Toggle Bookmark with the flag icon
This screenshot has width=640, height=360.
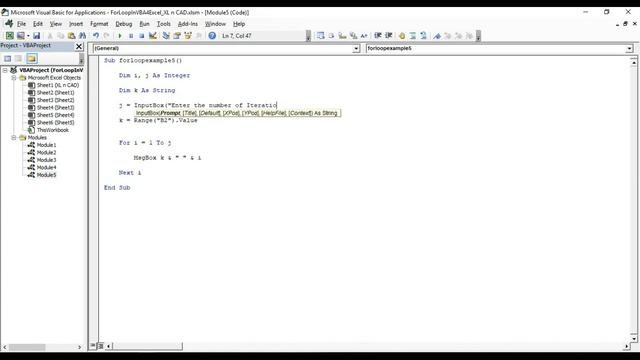tap(437, 36)
